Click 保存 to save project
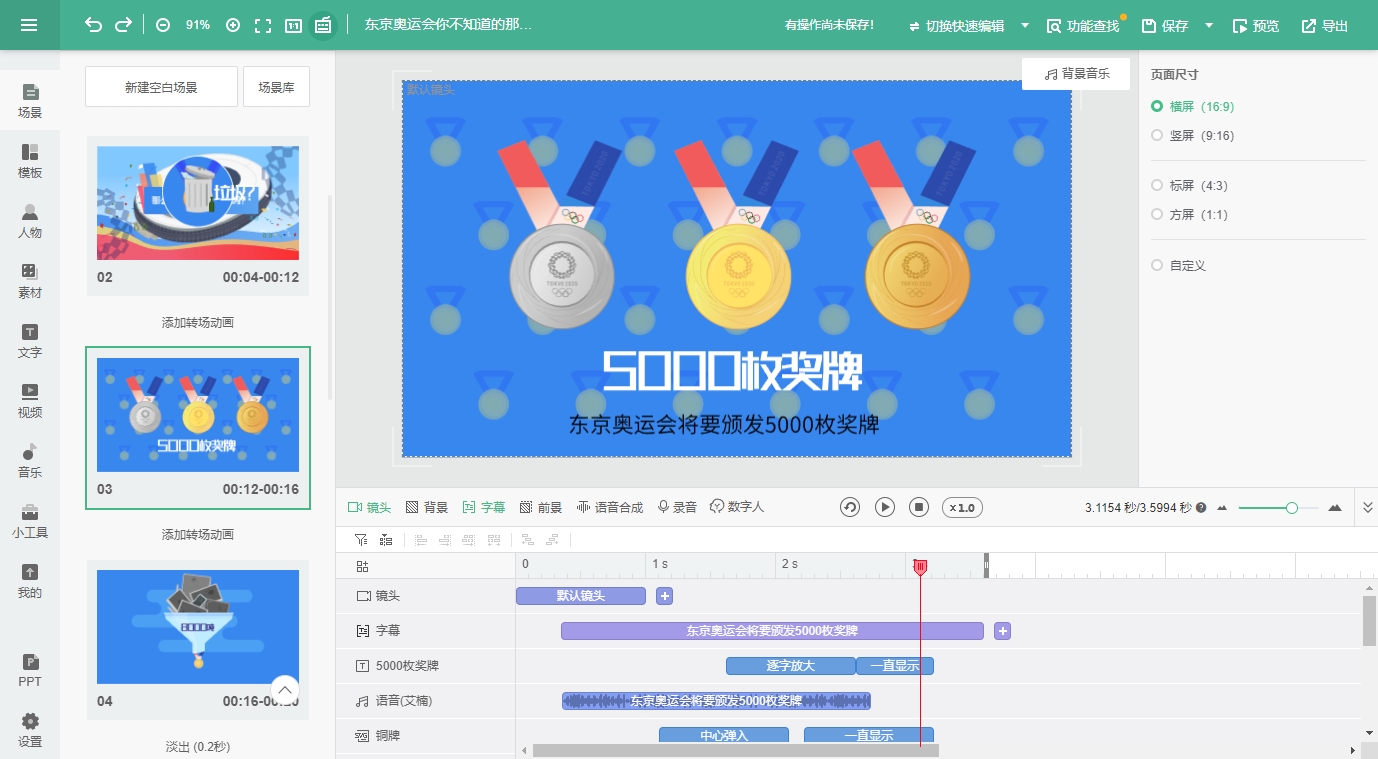This screenshot has width=1378, height=759. click(1165, 26)
